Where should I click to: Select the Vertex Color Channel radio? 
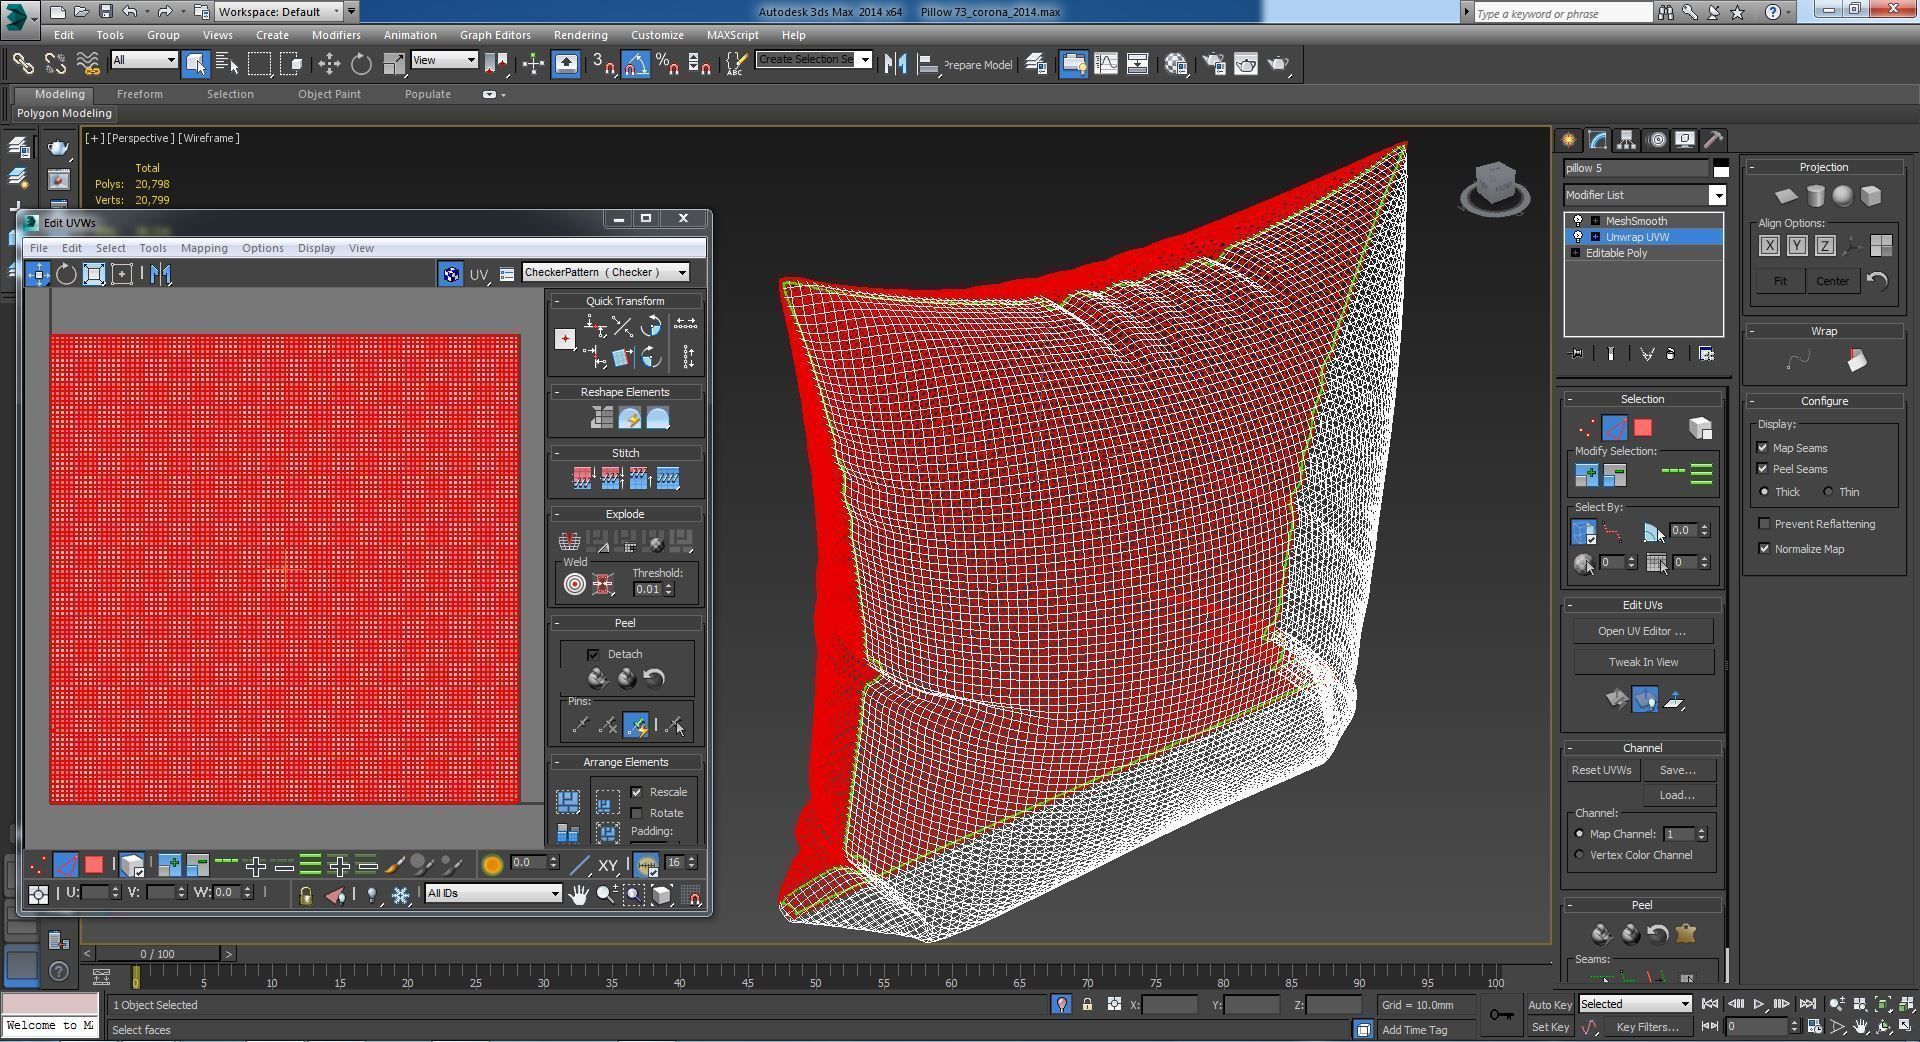tap(1580, 855)
